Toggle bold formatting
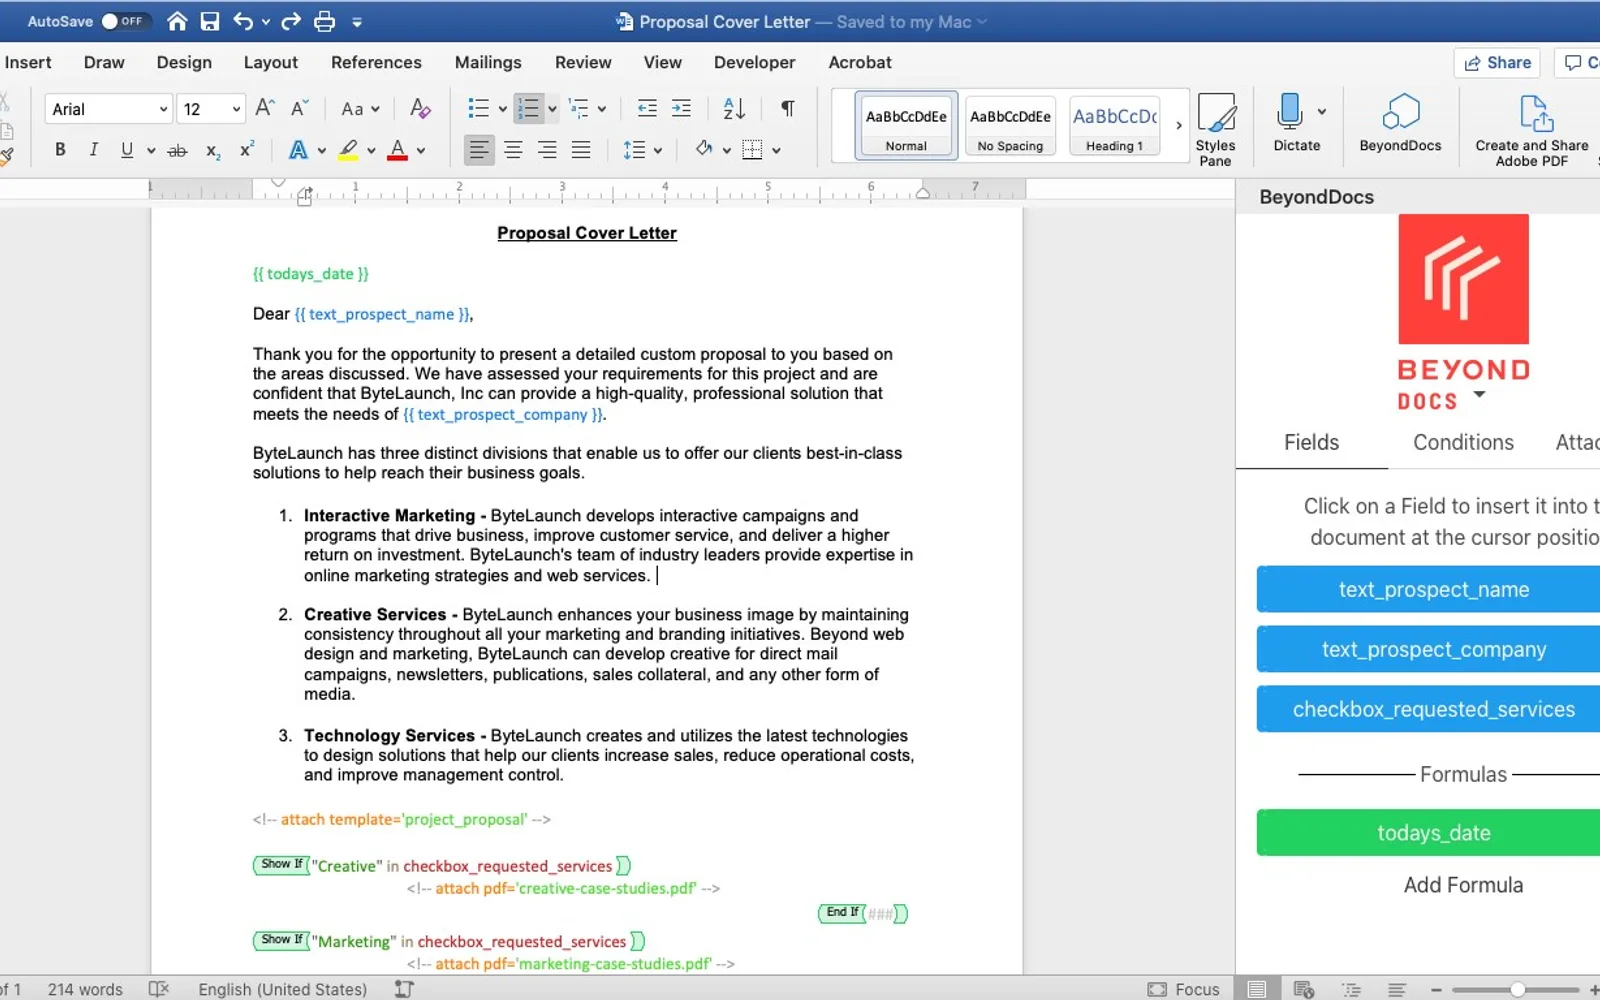This screenshot has height=1000, width=1600. [x=60, y=149]
